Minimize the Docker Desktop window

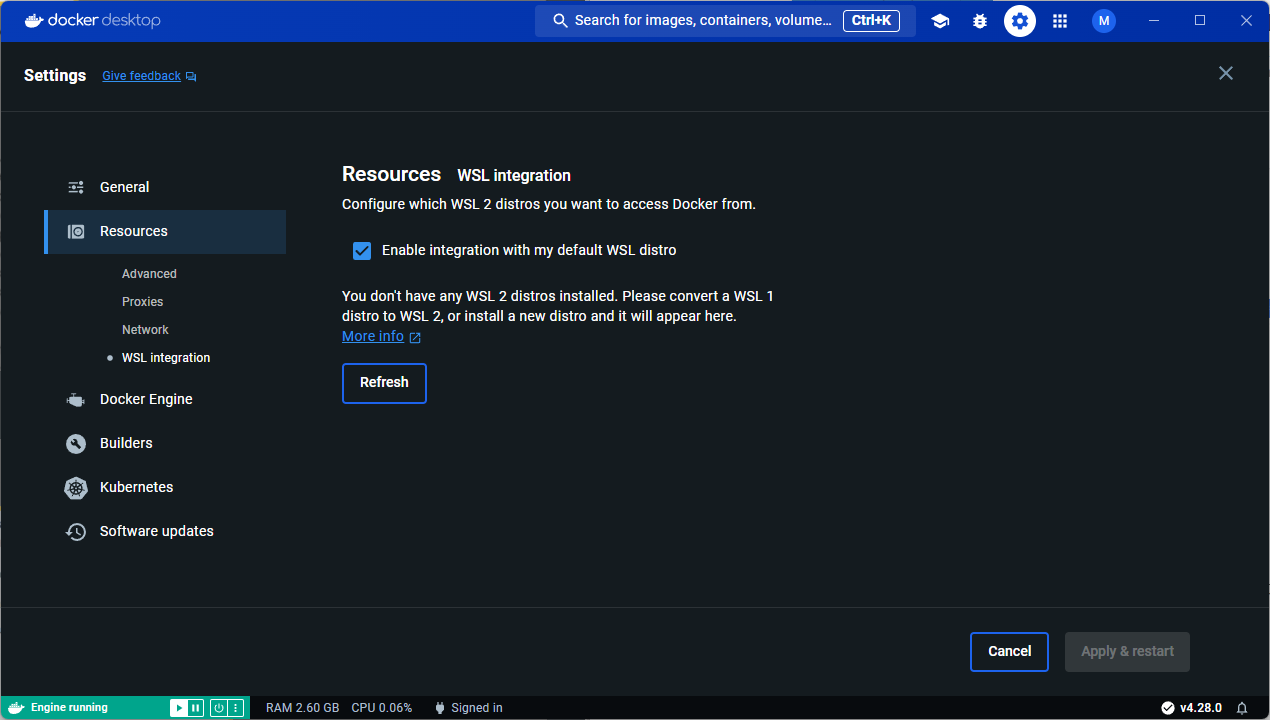click(x=1155, y=21)
